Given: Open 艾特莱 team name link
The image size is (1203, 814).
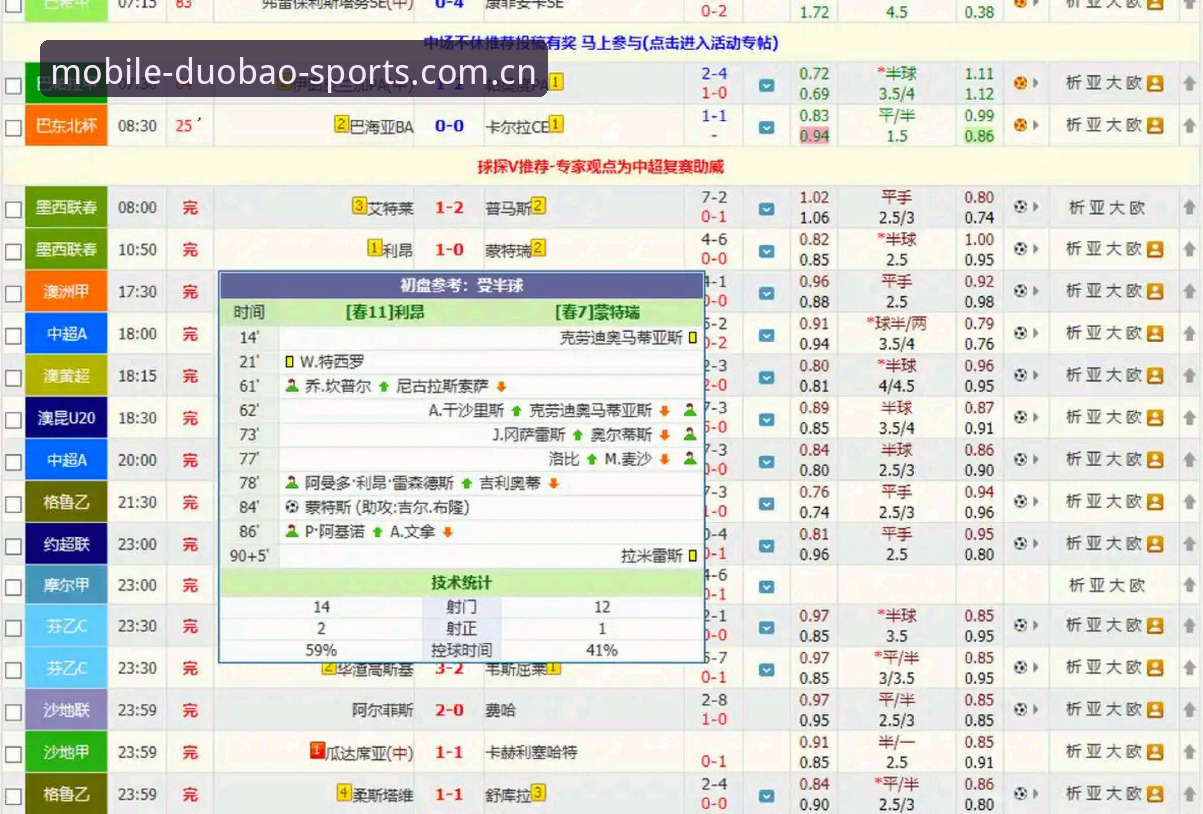Looking at the screenshot, I should 390,208.
